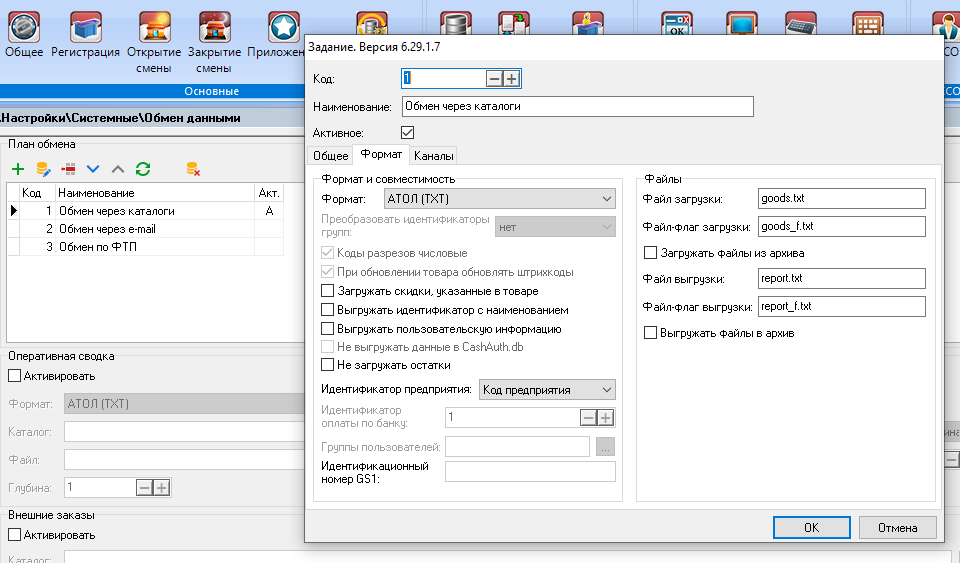Open the Формат АТОЛ (TXT) dropdown in dialog
The height and width of the screenshot is (563, 960).
(x=500, y=199)
